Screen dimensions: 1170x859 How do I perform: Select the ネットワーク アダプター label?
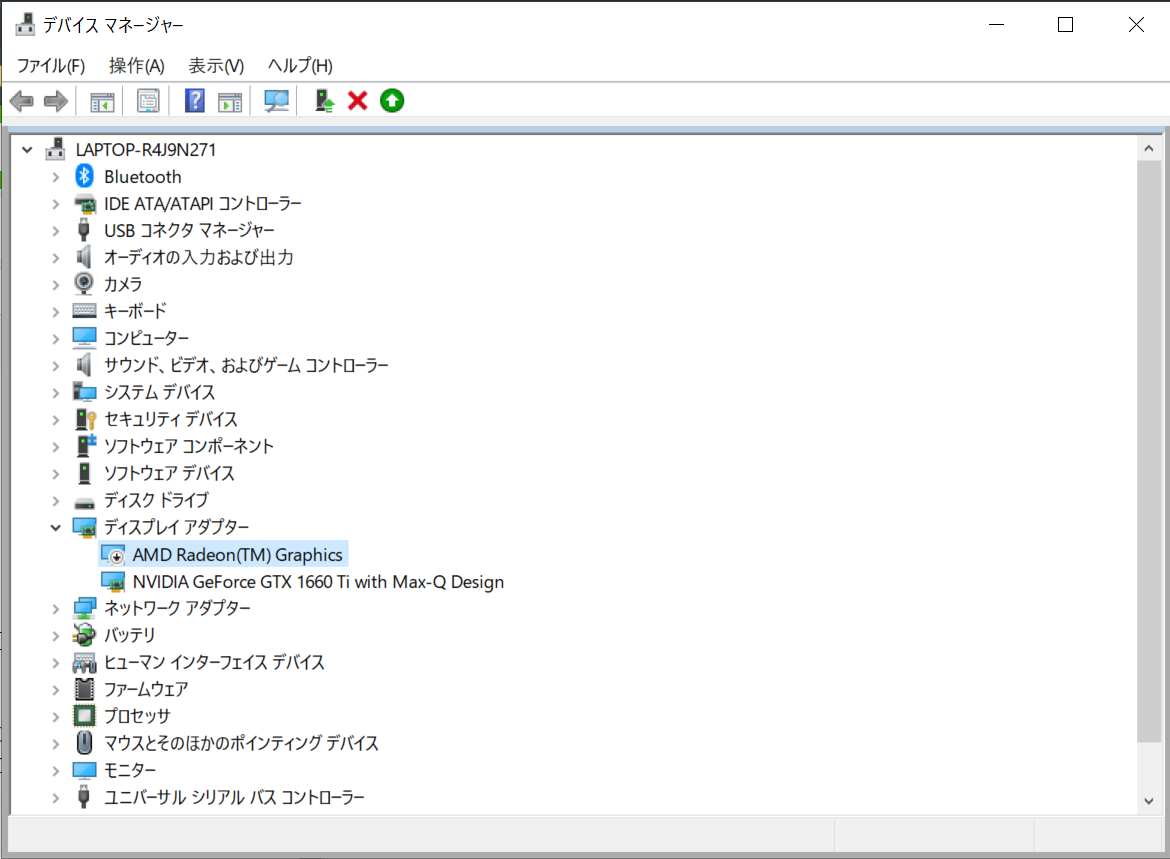177,608
